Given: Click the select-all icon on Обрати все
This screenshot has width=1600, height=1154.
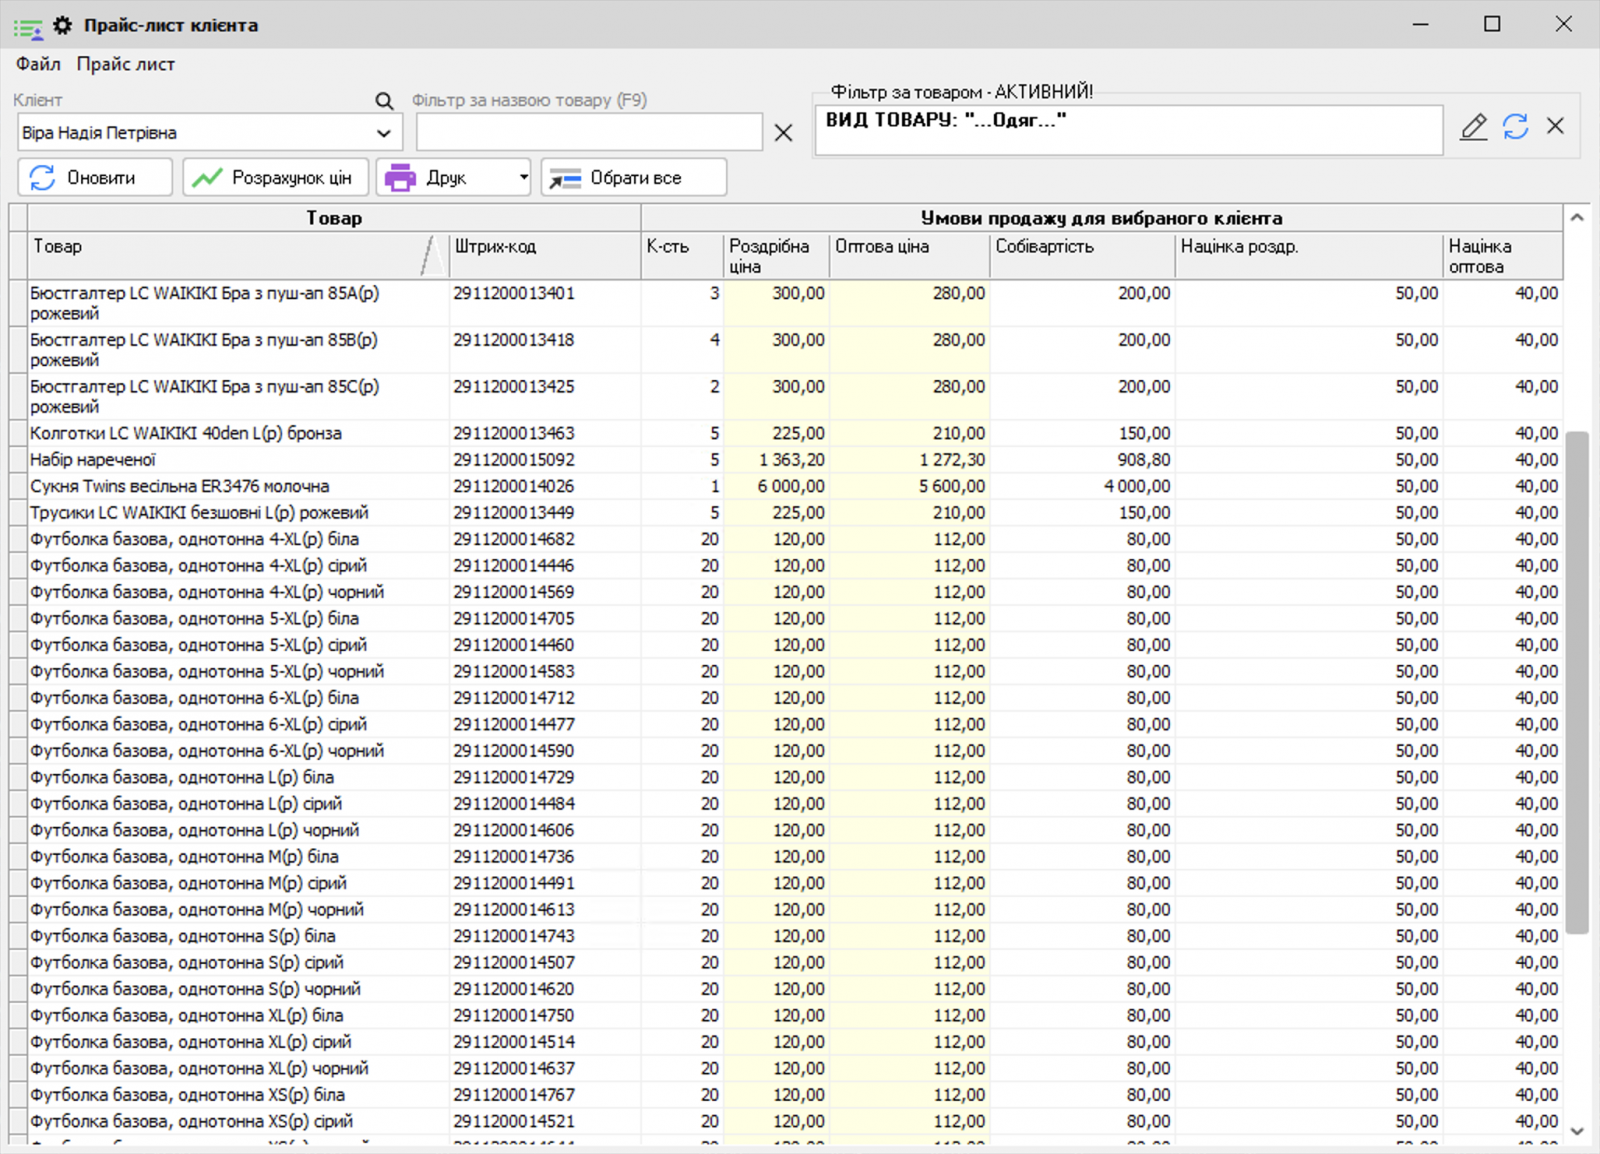Looking at the screenshot, I should (564, 177).
